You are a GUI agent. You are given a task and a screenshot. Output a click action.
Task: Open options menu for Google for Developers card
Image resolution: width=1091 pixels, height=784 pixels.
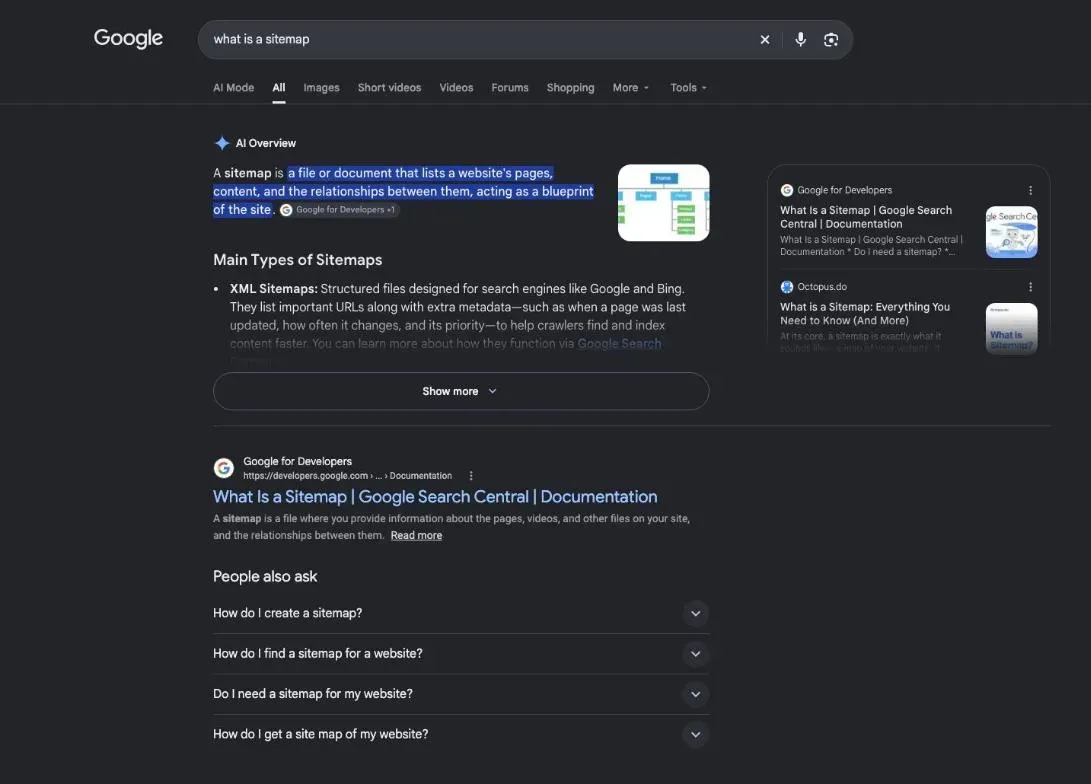point(1030,190)
